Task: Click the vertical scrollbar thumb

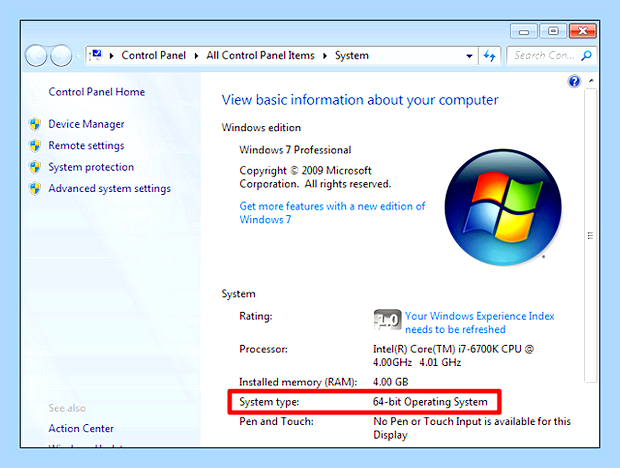Action: [x=590, y=236]
